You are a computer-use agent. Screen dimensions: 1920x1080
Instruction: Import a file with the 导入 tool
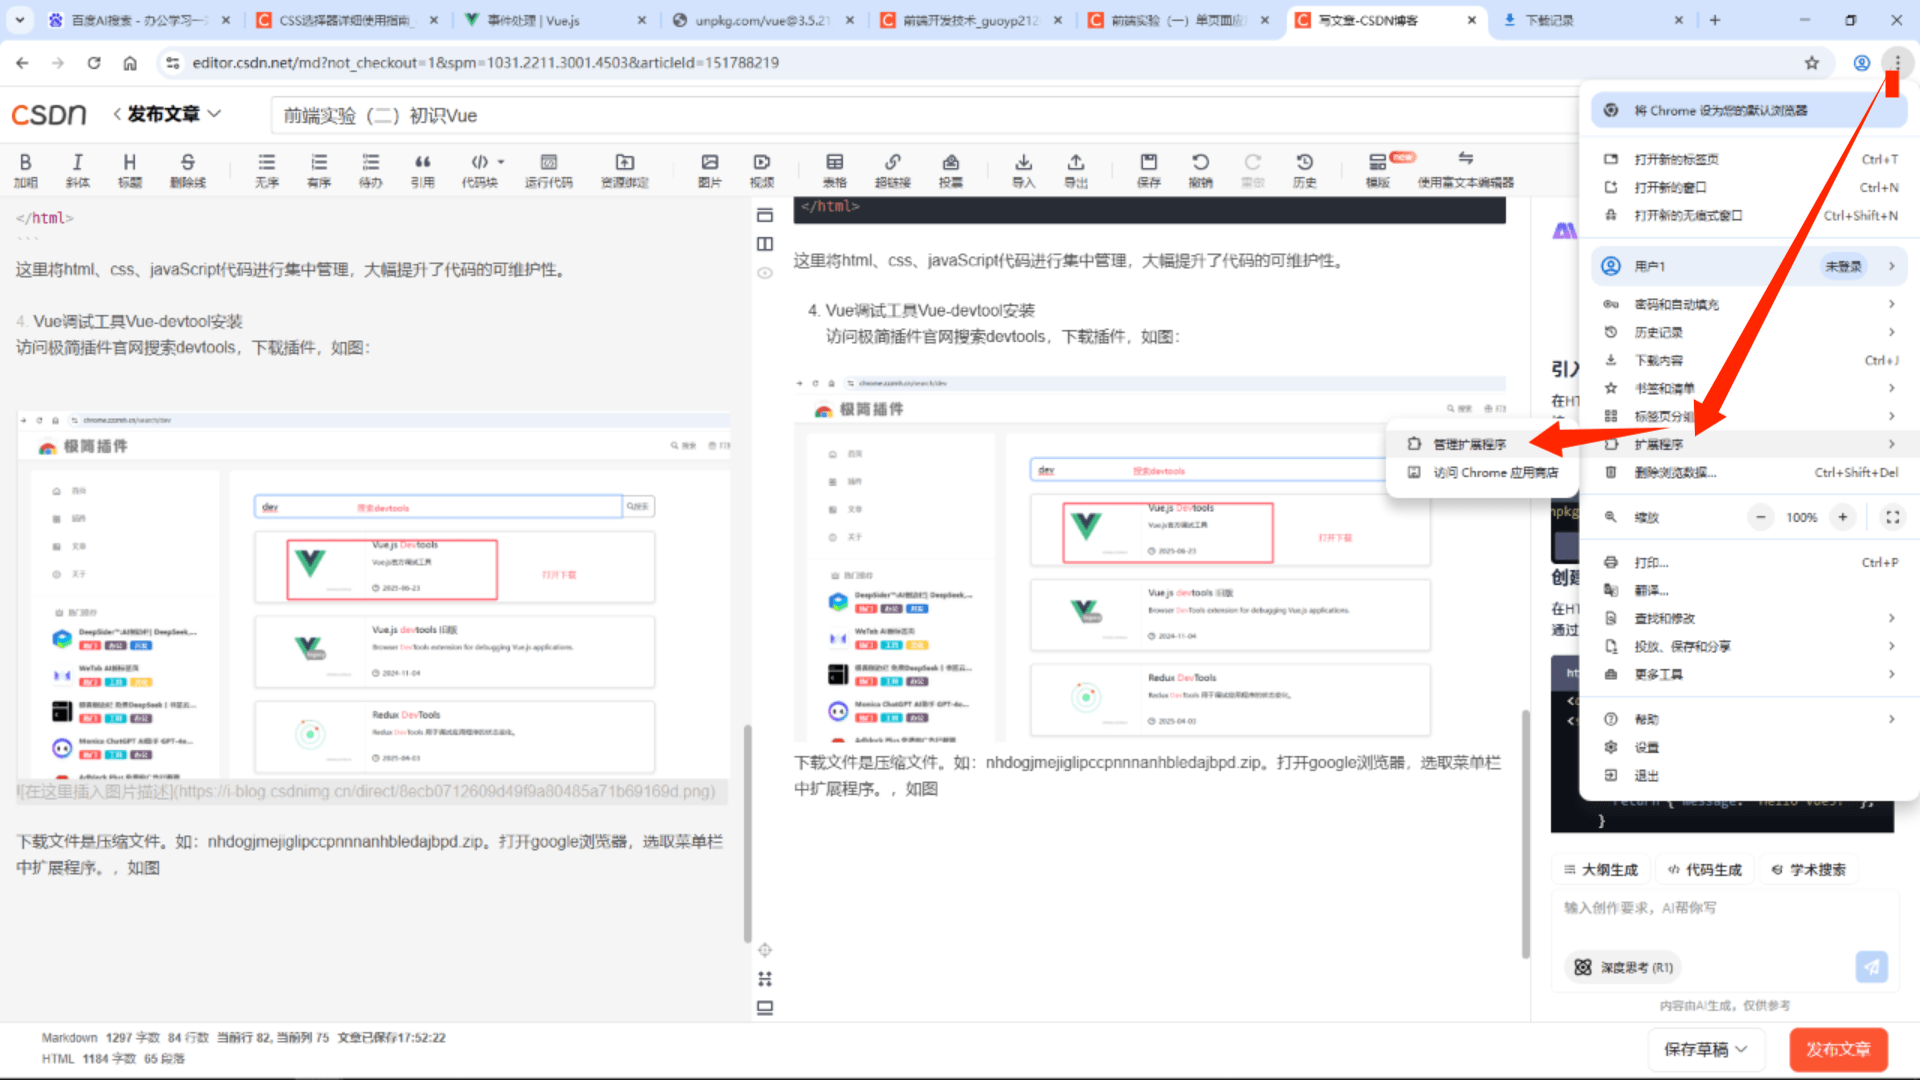(x=1023, y=170)
